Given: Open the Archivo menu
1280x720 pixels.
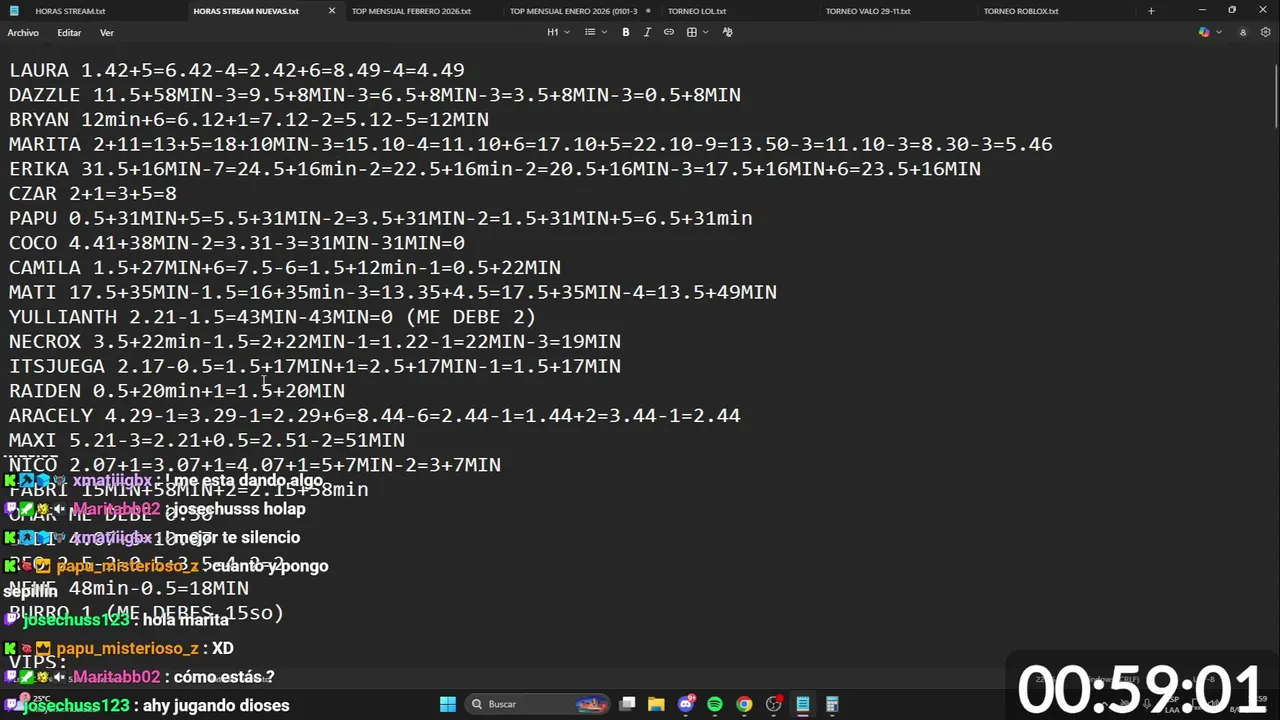Looking at the screenshot, I should coord(23,33).
